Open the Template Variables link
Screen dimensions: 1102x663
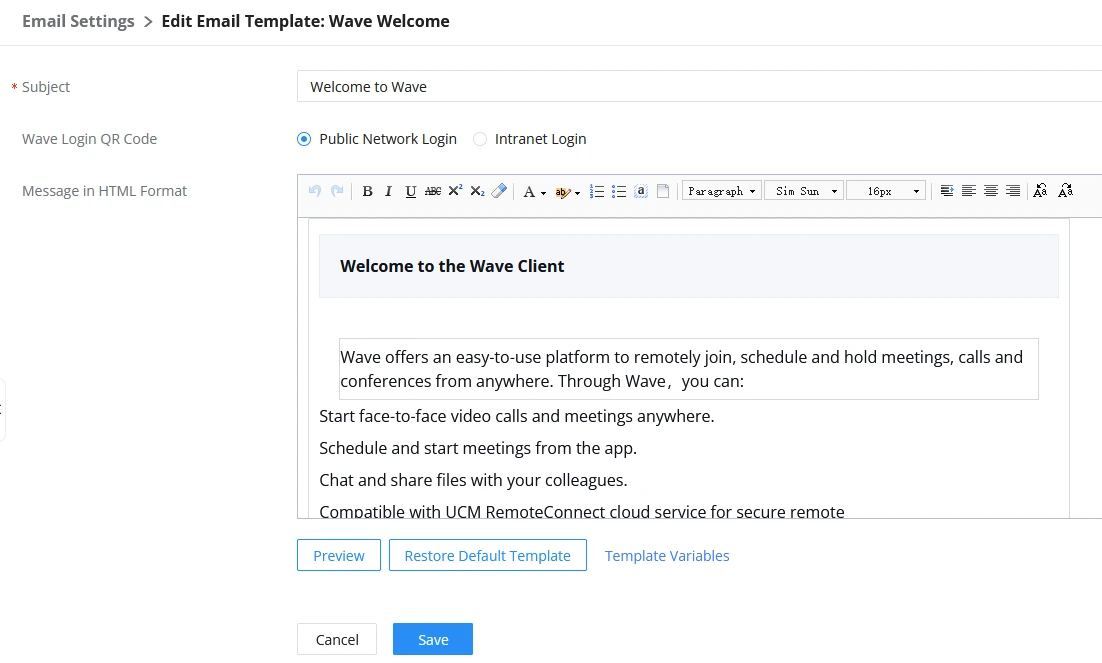click(667, 555)
